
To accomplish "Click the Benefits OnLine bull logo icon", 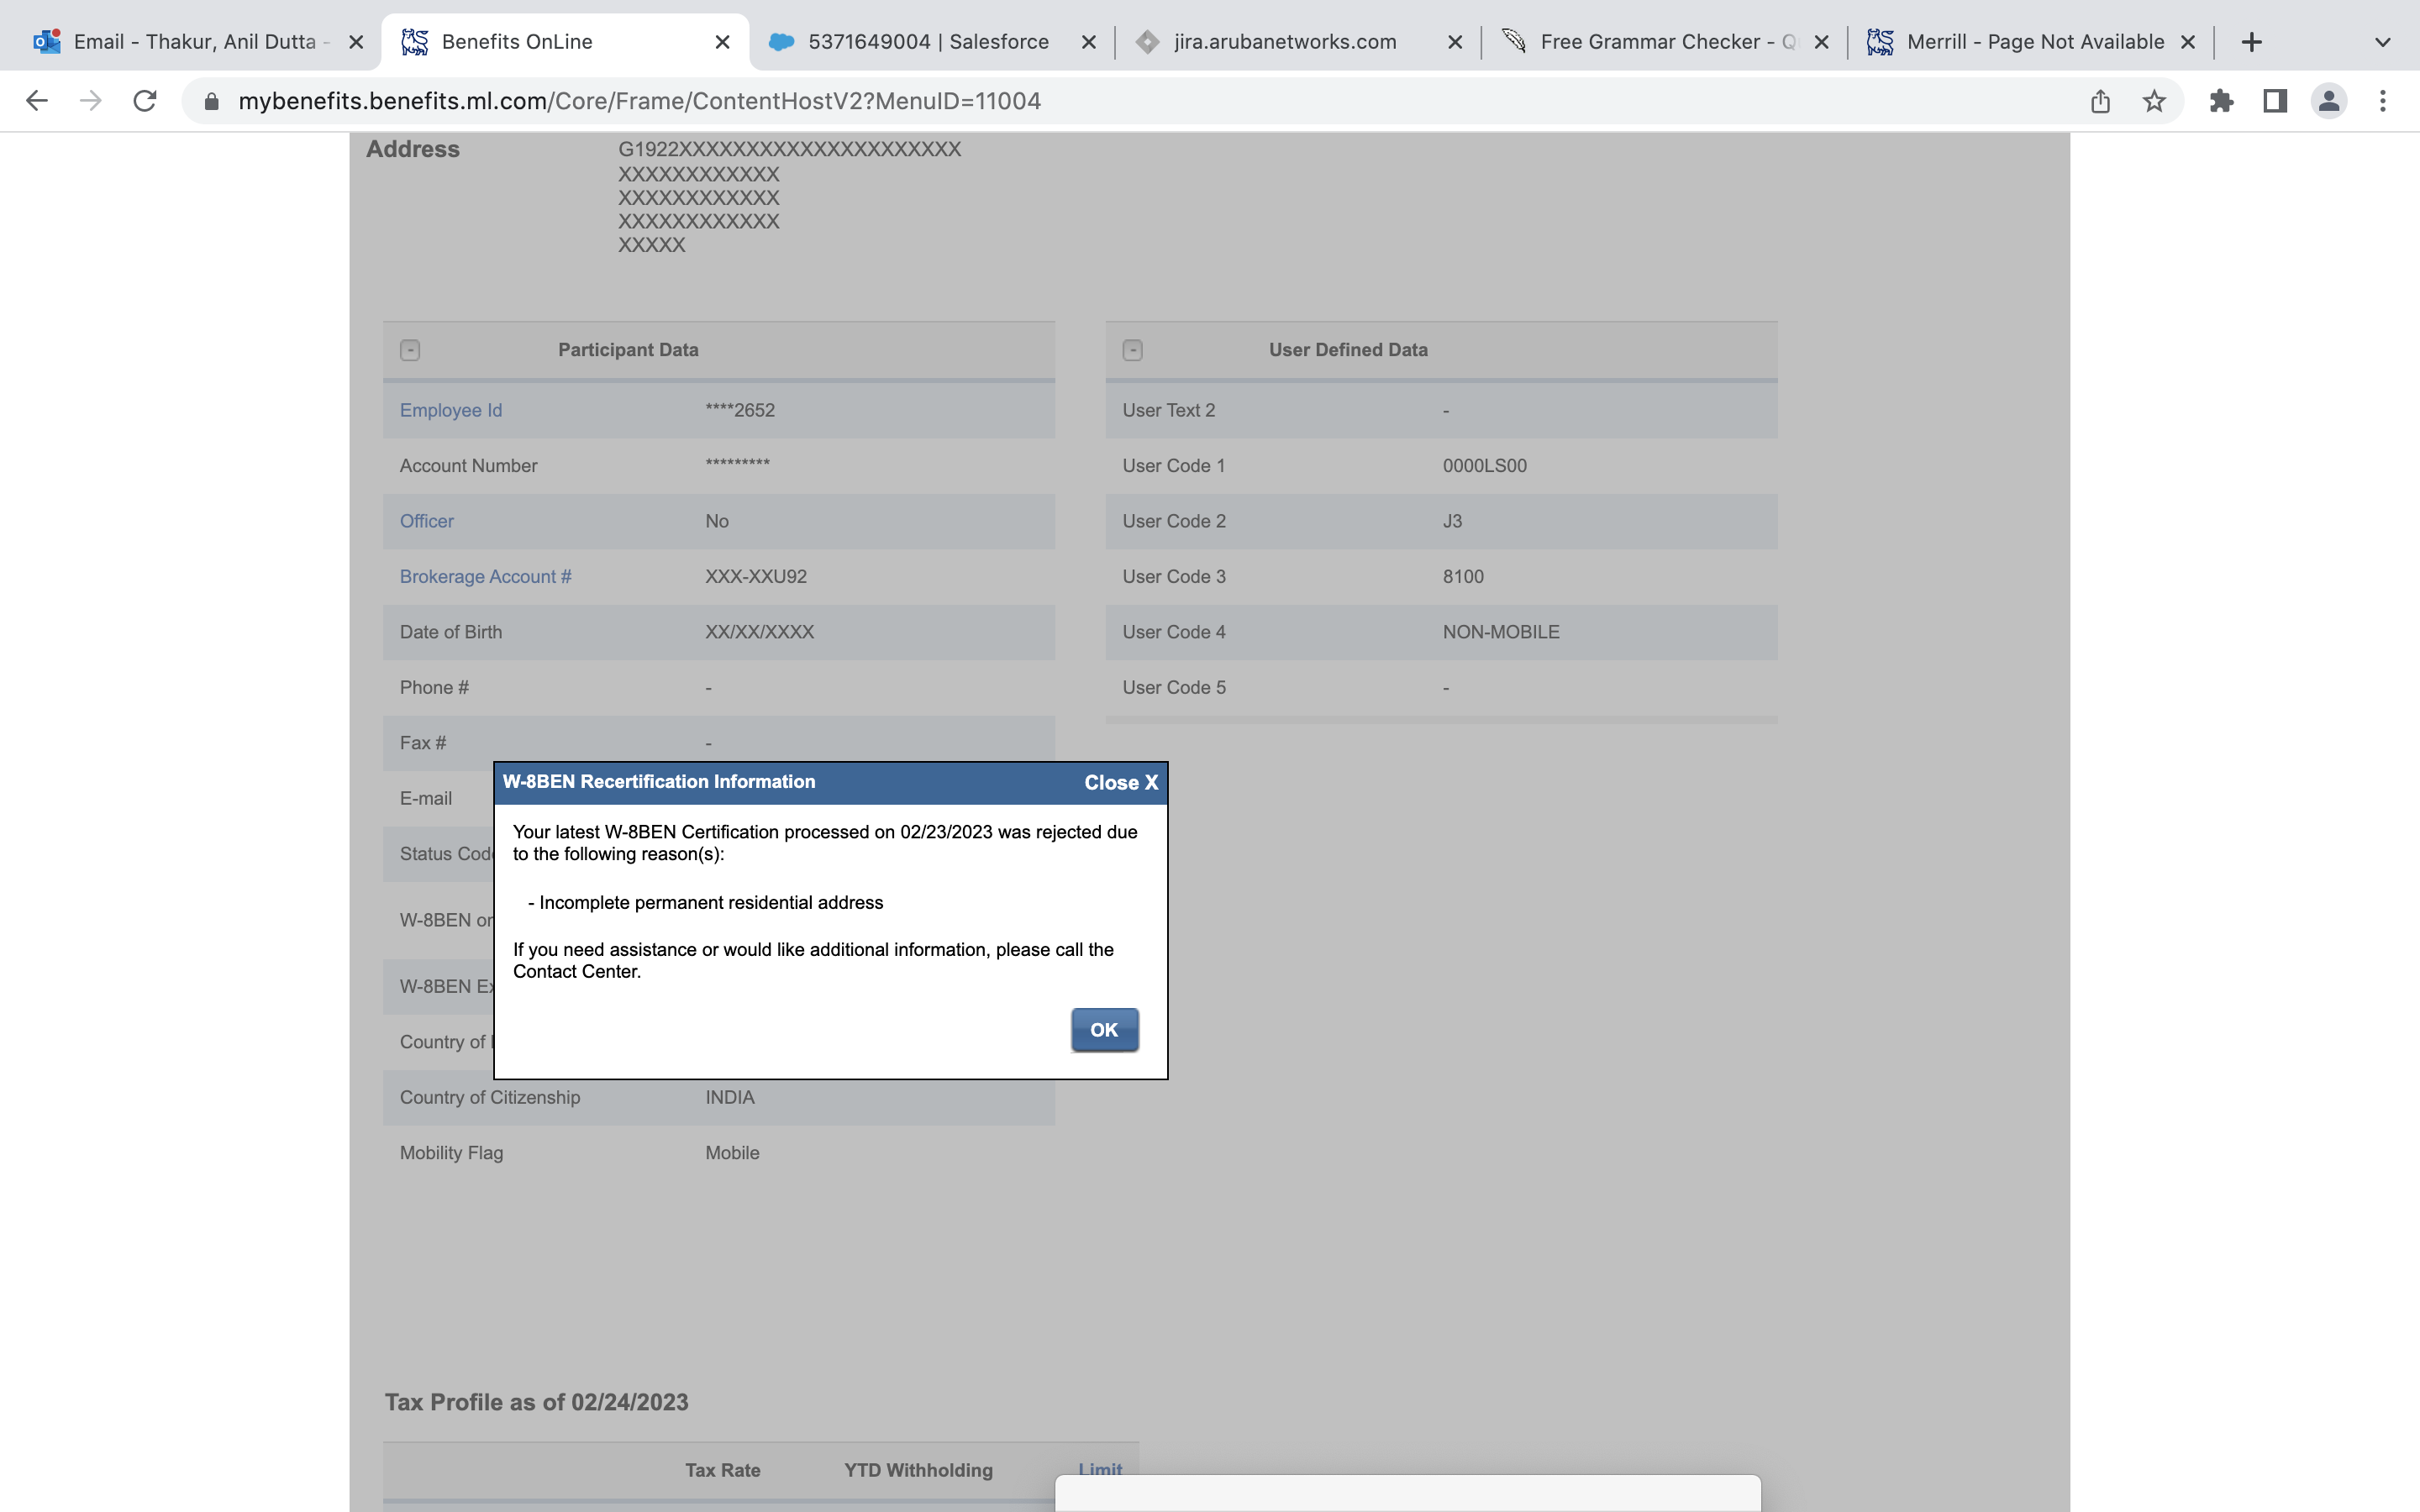I will (x=413, y=41).
